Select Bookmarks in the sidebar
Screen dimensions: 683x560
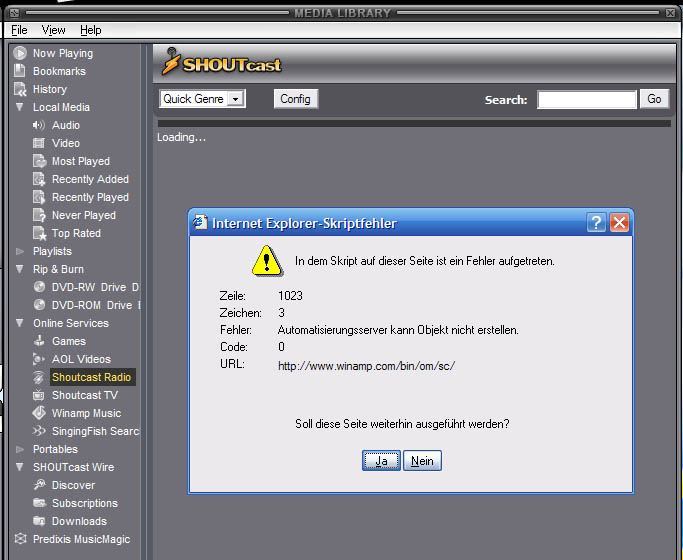point(59,71)
